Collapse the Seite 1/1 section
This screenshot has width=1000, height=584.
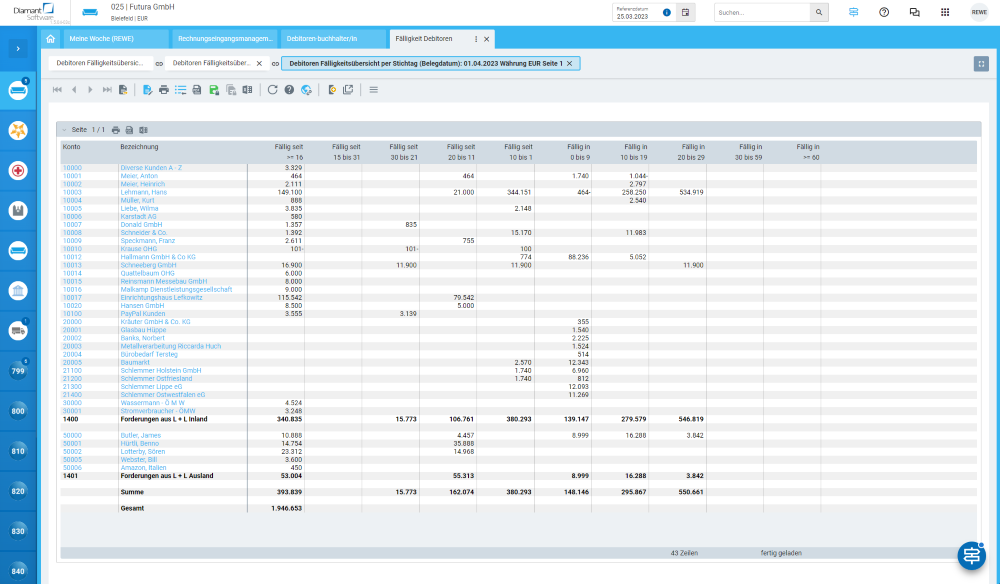[x=64, y=130]
